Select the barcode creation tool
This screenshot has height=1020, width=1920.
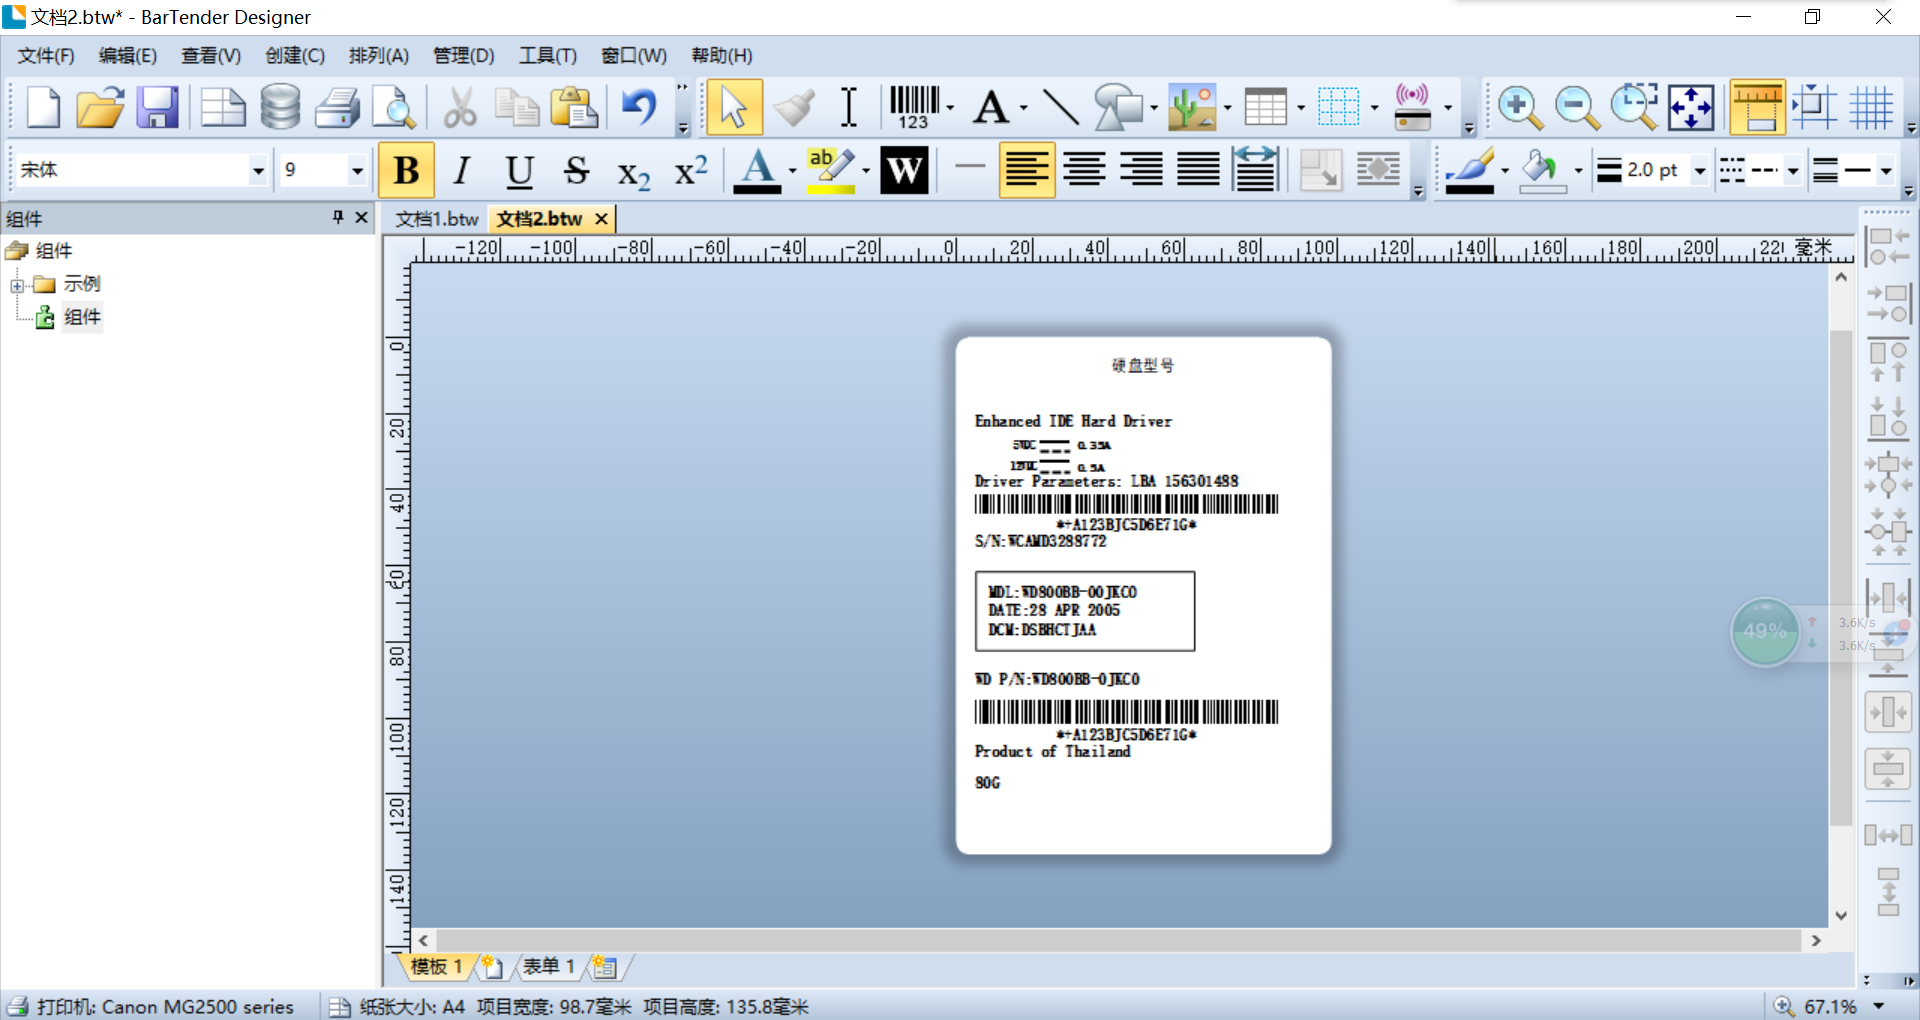pyautogui.click(x=914, y=107)
